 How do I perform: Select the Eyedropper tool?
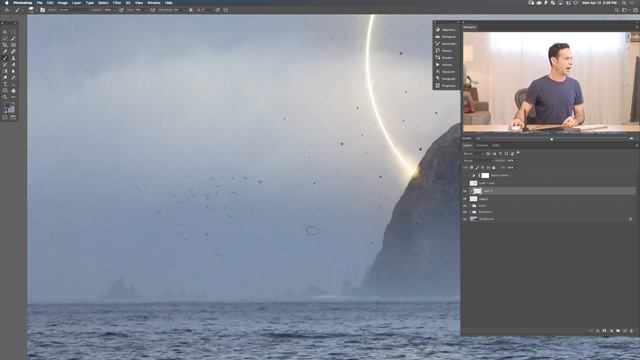5,51
